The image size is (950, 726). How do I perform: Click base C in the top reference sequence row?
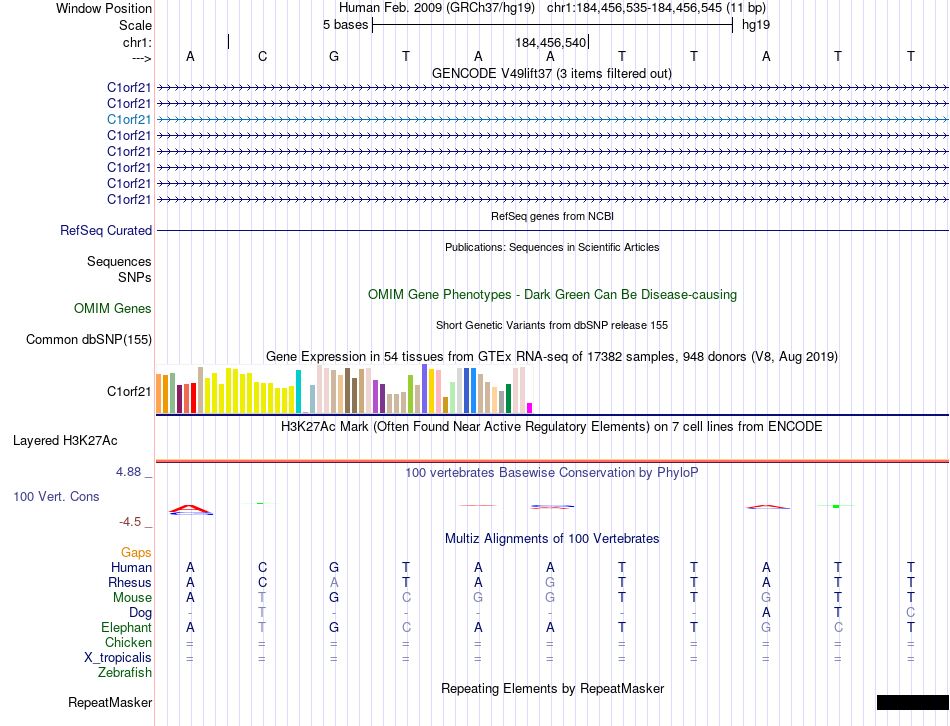click(x=262, y=56)
